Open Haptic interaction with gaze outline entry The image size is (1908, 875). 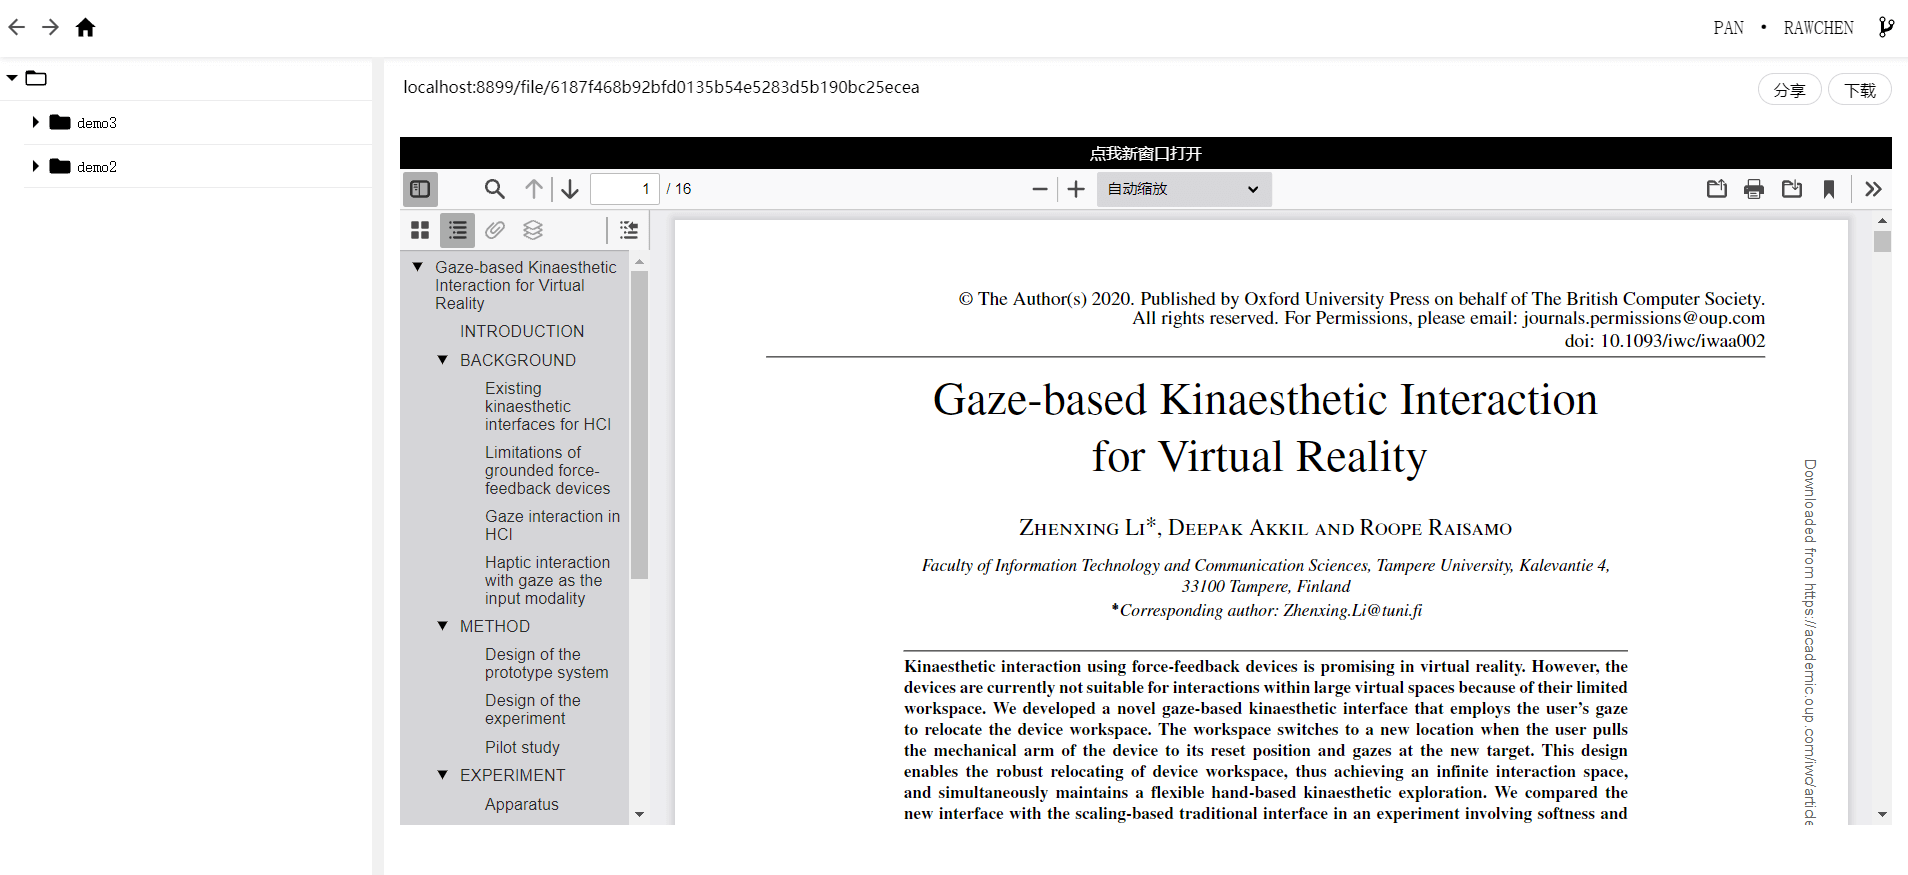coord(548,580)
